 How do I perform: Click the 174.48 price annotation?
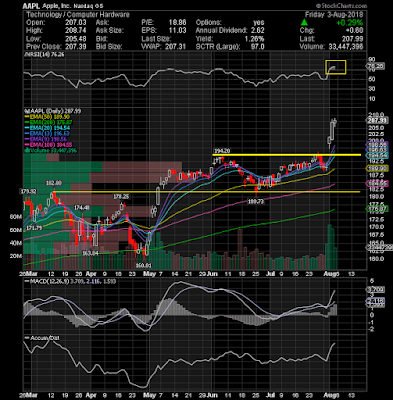tap(82, 208)
